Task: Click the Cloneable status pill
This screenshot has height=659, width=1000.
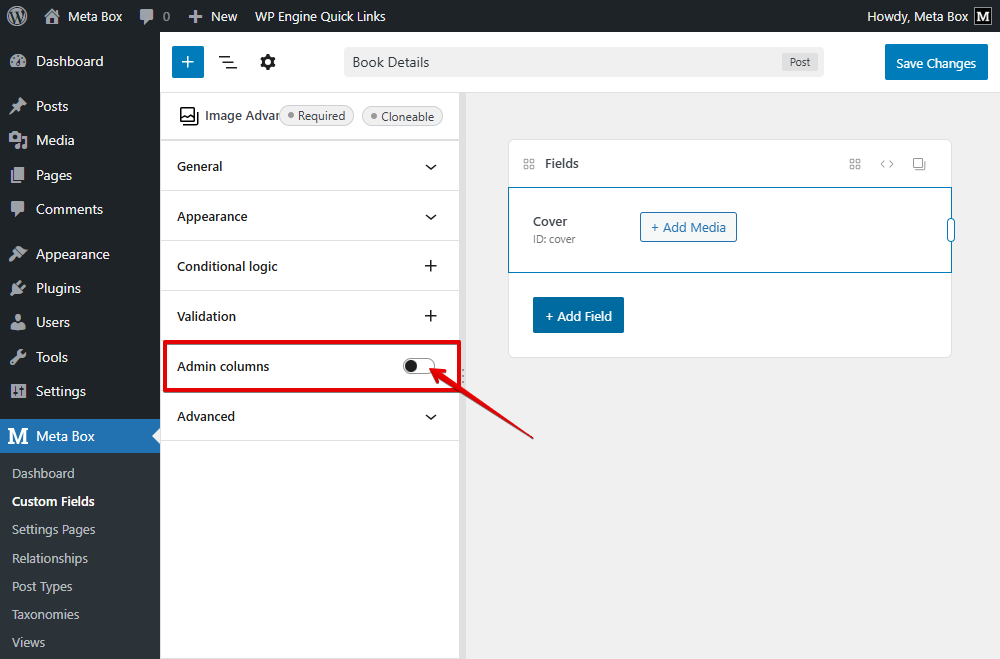Action: pos(402,115)
